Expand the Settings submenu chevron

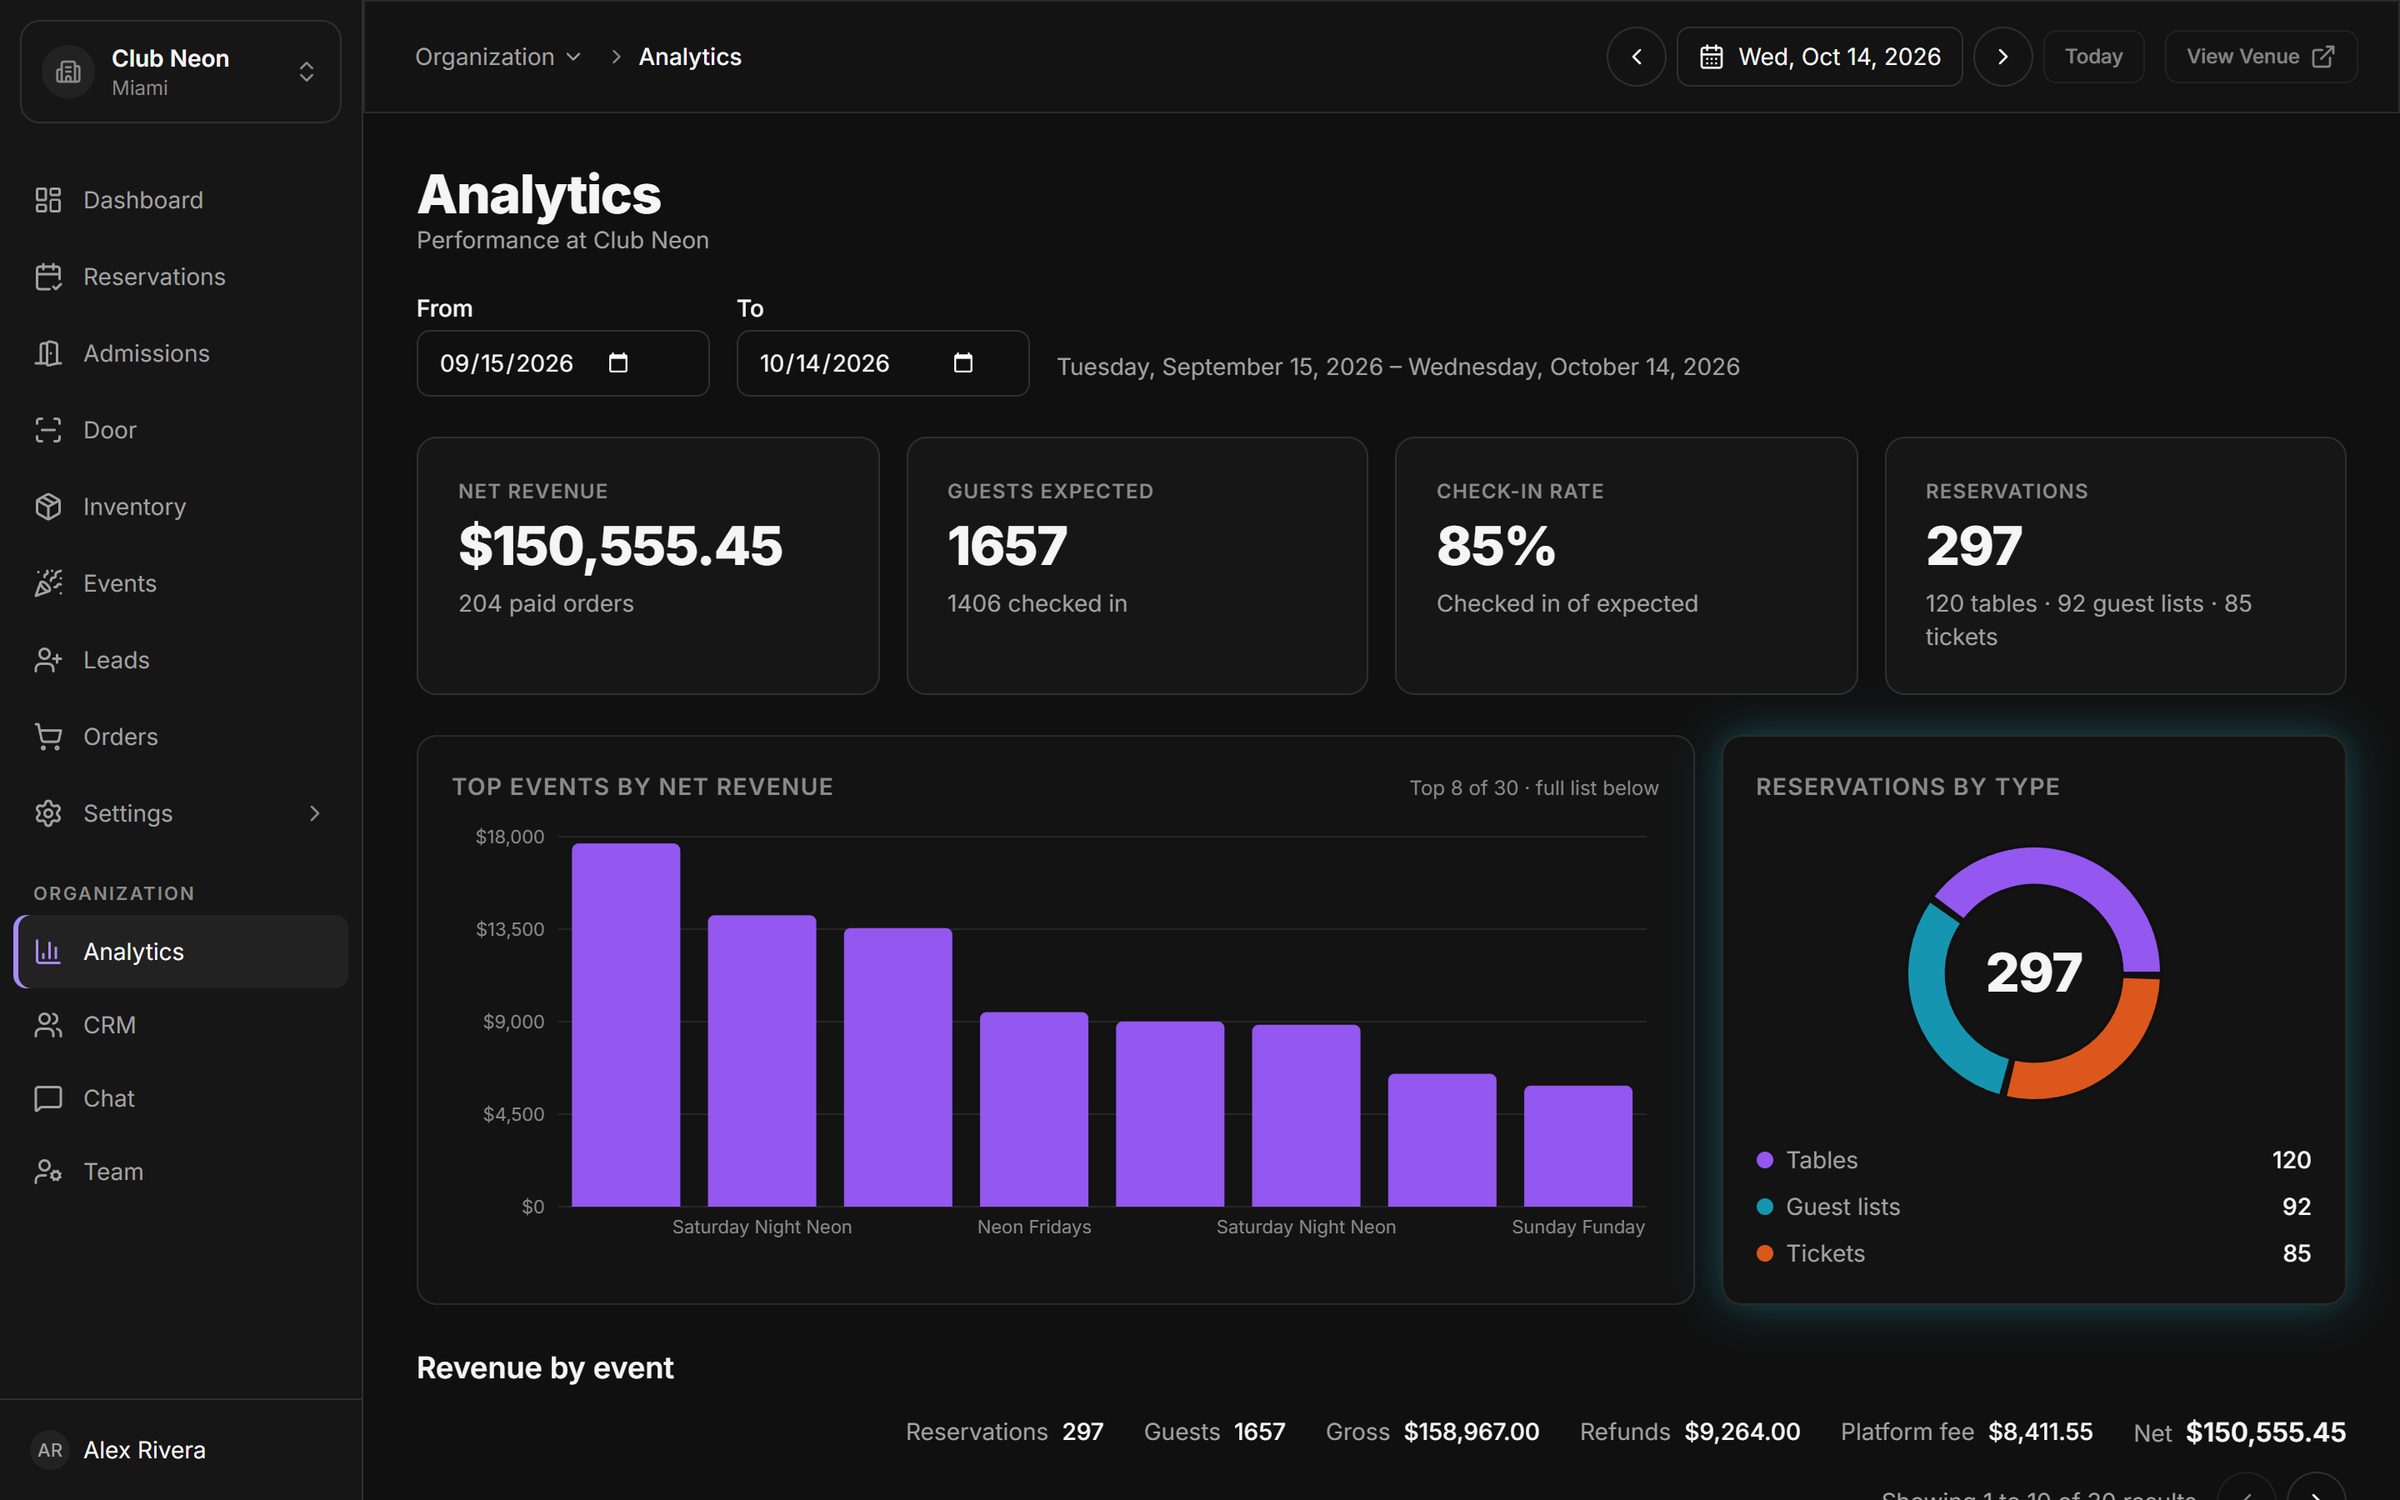314,813
